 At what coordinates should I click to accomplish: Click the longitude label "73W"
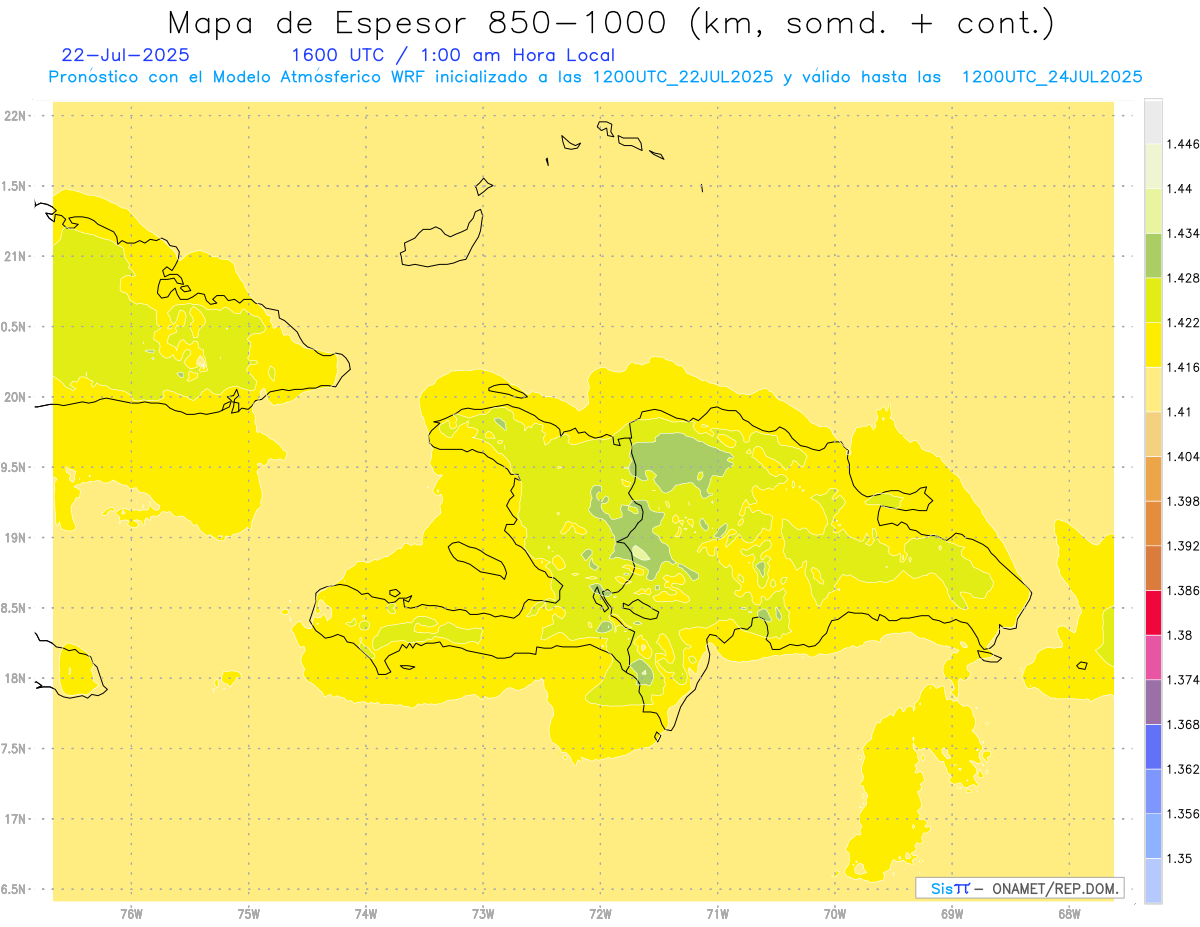483,913
